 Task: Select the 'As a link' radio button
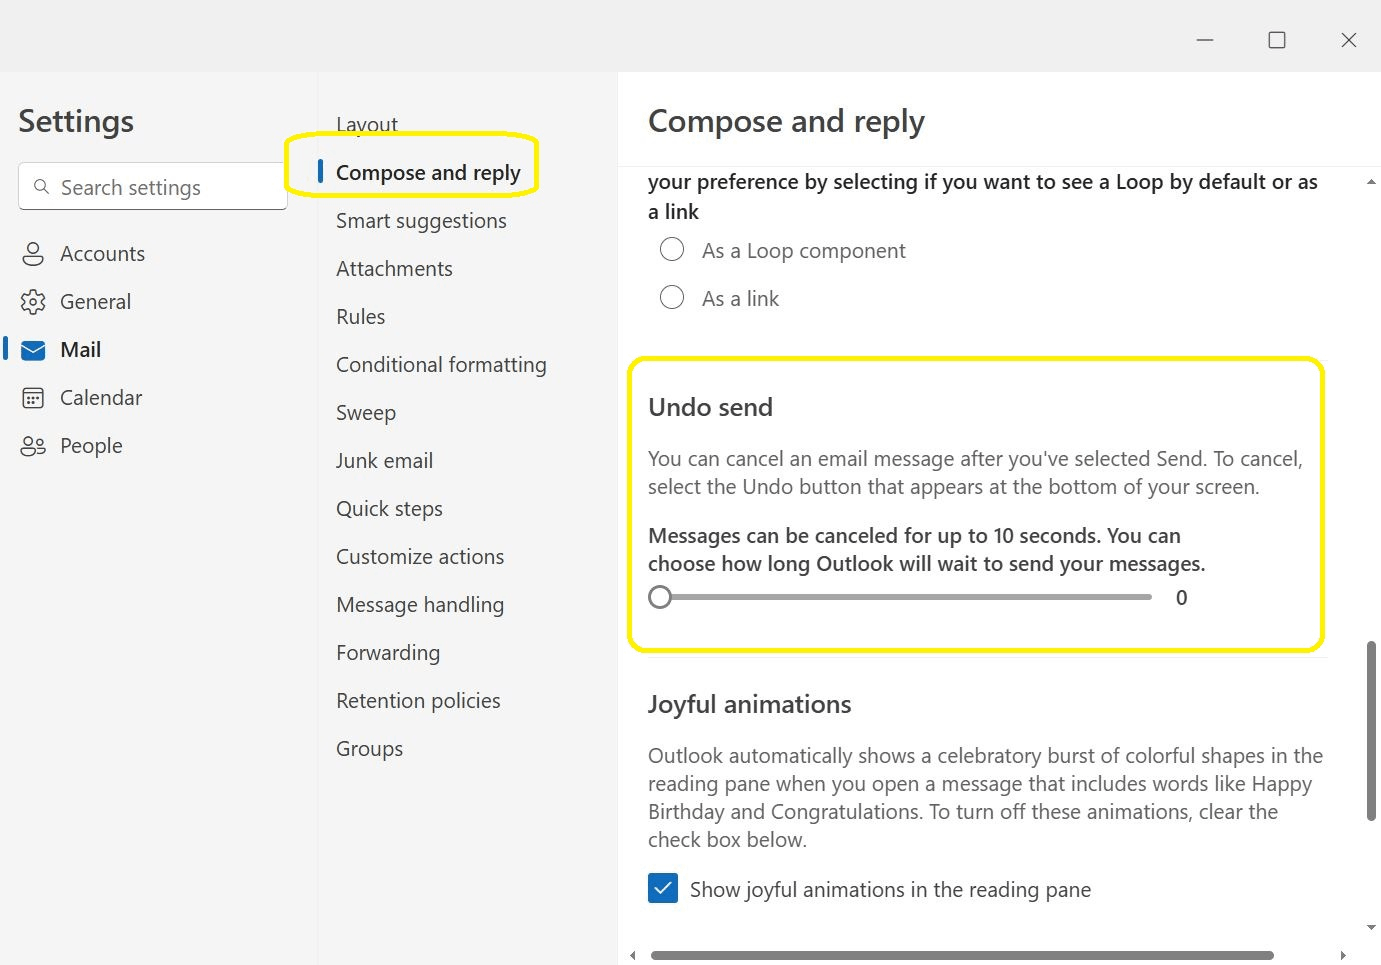(x=672, y=297)
